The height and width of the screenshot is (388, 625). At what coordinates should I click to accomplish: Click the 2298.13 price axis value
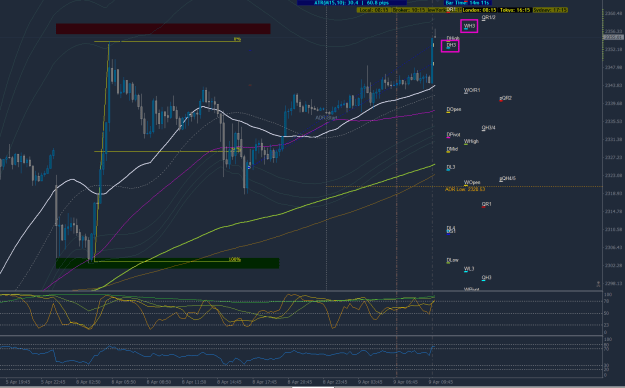(x=613, y=284)
